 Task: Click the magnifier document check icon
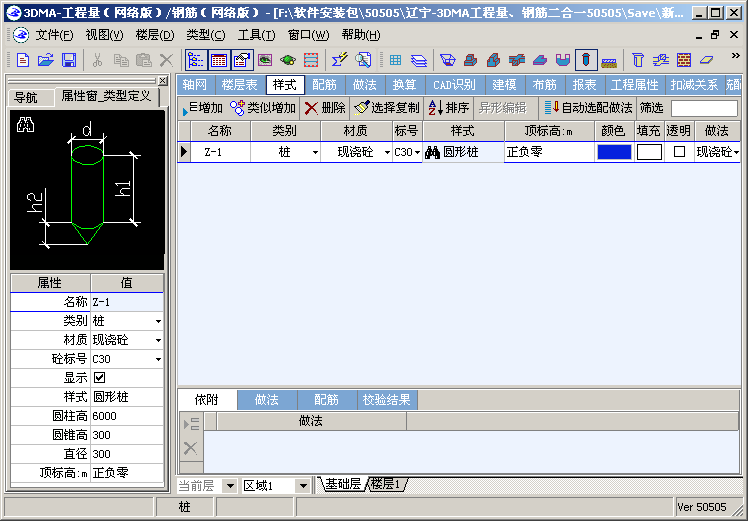[x=363, y=60]
